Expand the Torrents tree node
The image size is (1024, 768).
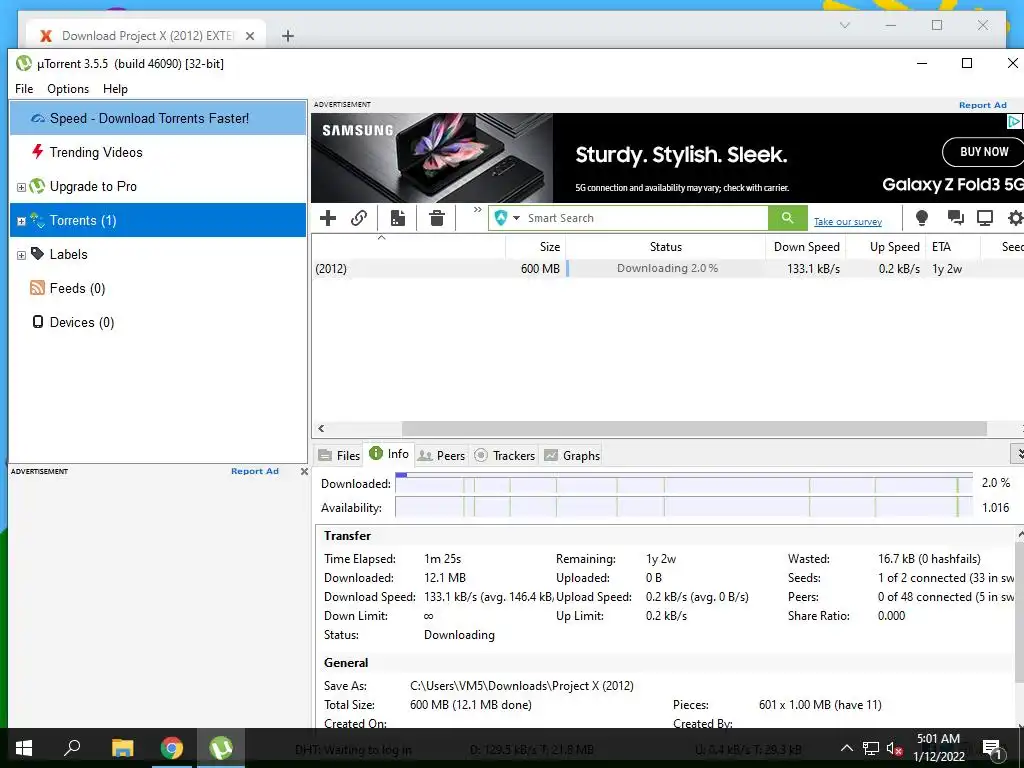coord(21,221)
